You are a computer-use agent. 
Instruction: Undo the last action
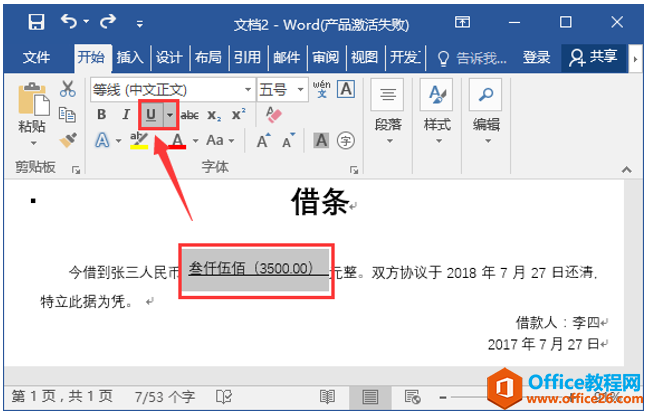pyautogui.click(x=69, y=21)
